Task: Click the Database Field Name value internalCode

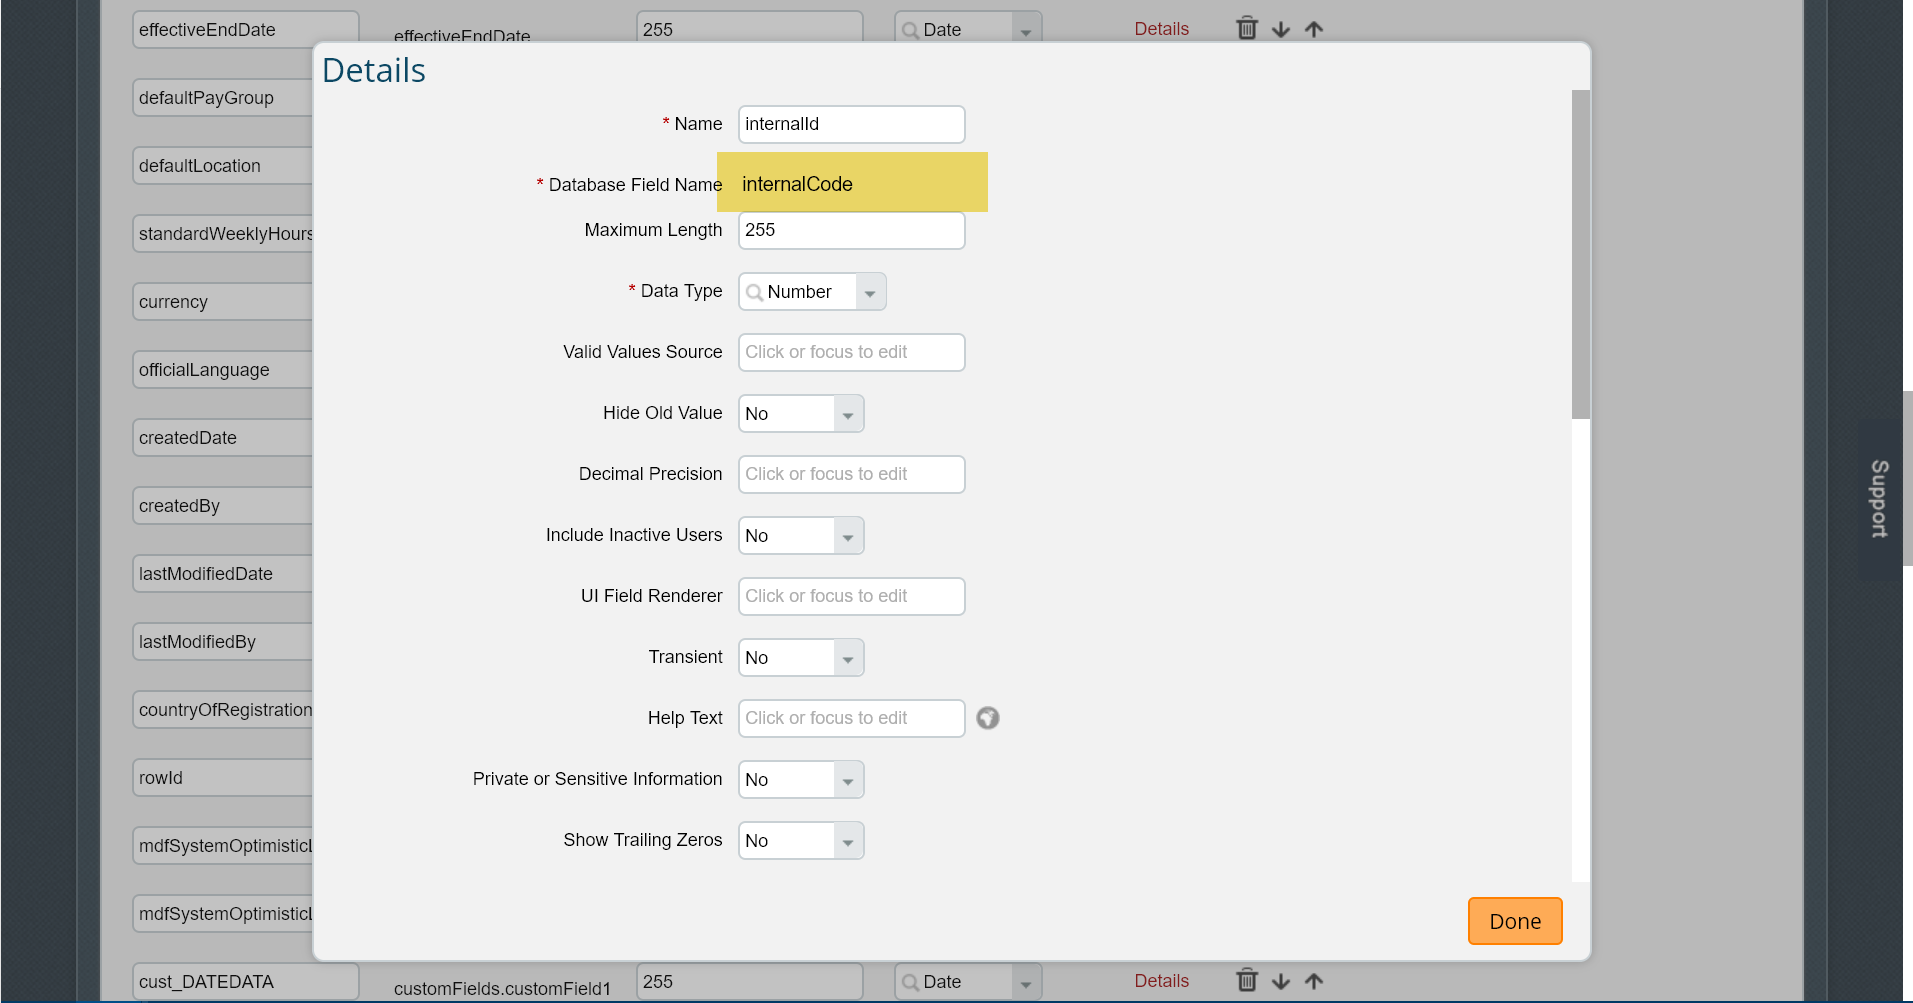Action: click(x=797, y=184)
